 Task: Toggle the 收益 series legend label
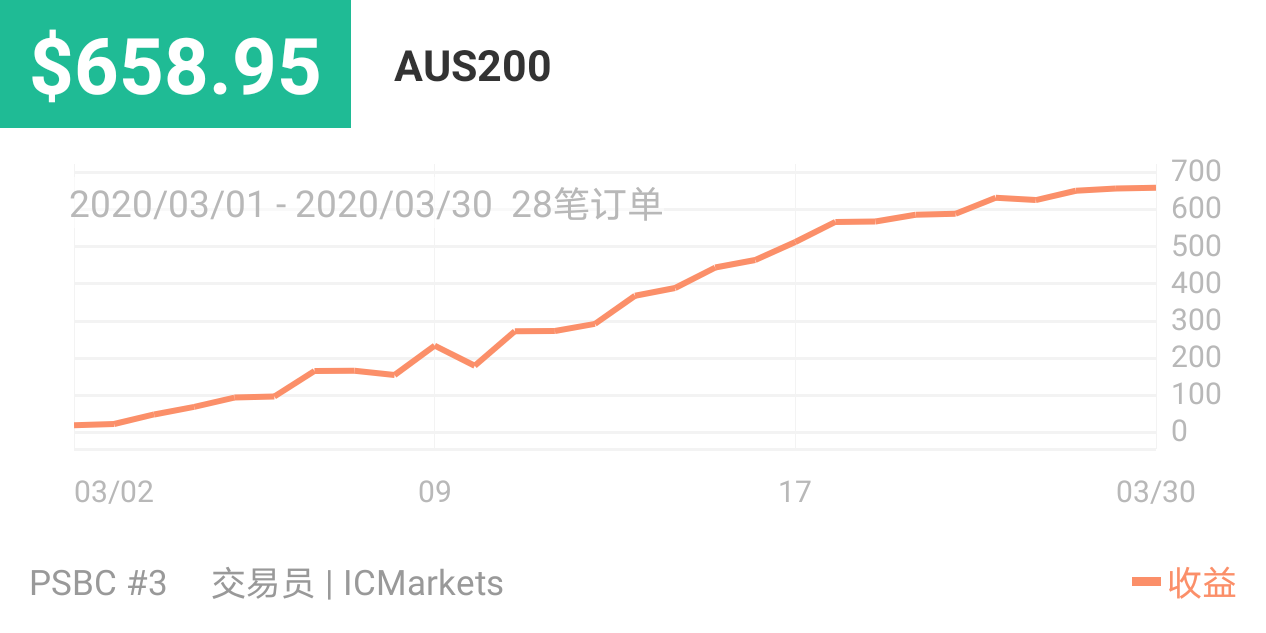(1202, 583)
